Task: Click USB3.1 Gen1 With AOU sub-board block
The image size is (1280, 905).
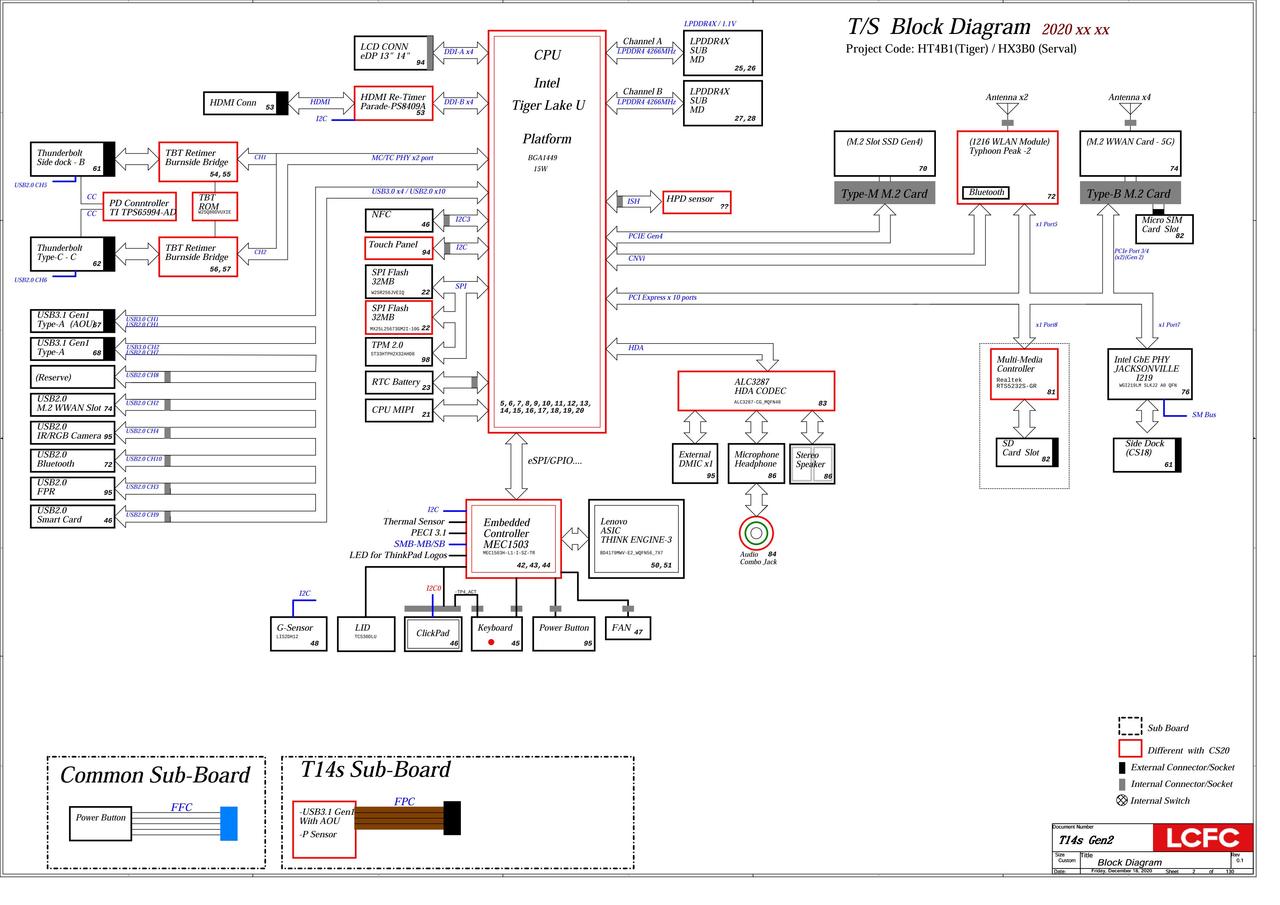Action: pos(324,829)
